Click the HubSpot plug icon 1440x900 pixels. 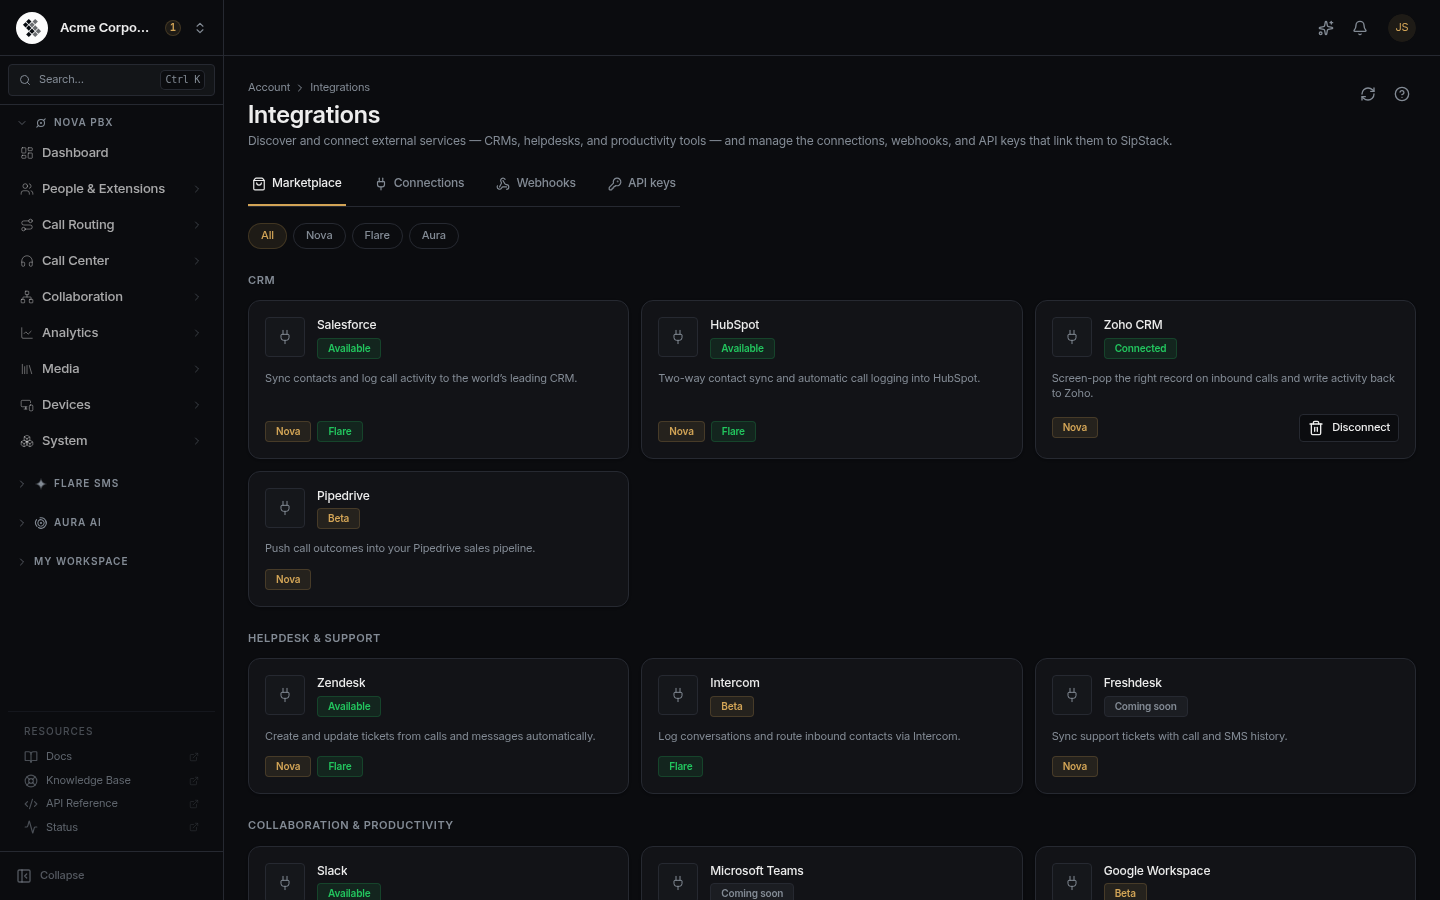678,337
